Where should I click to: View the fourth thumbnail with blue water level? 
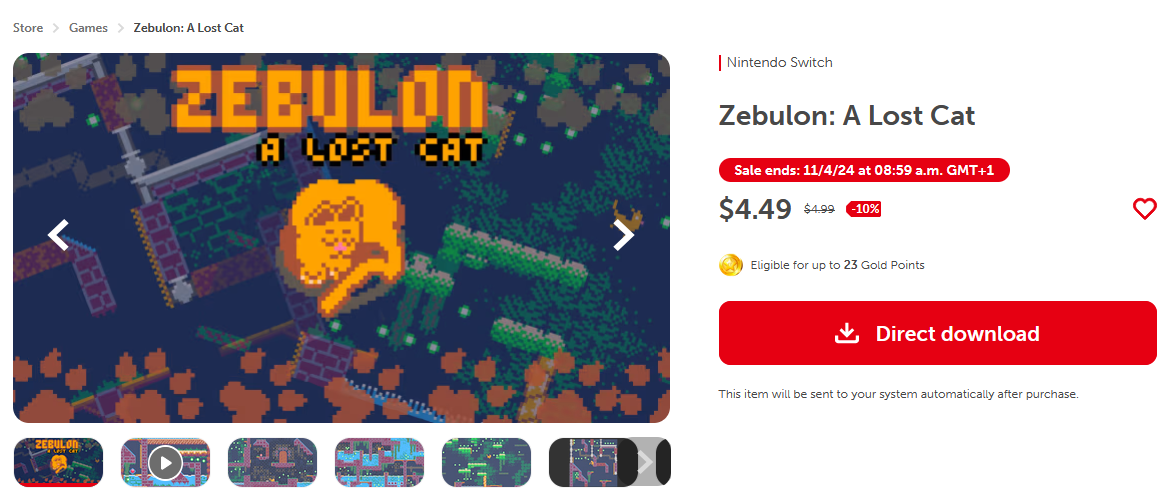click(379, 462)
